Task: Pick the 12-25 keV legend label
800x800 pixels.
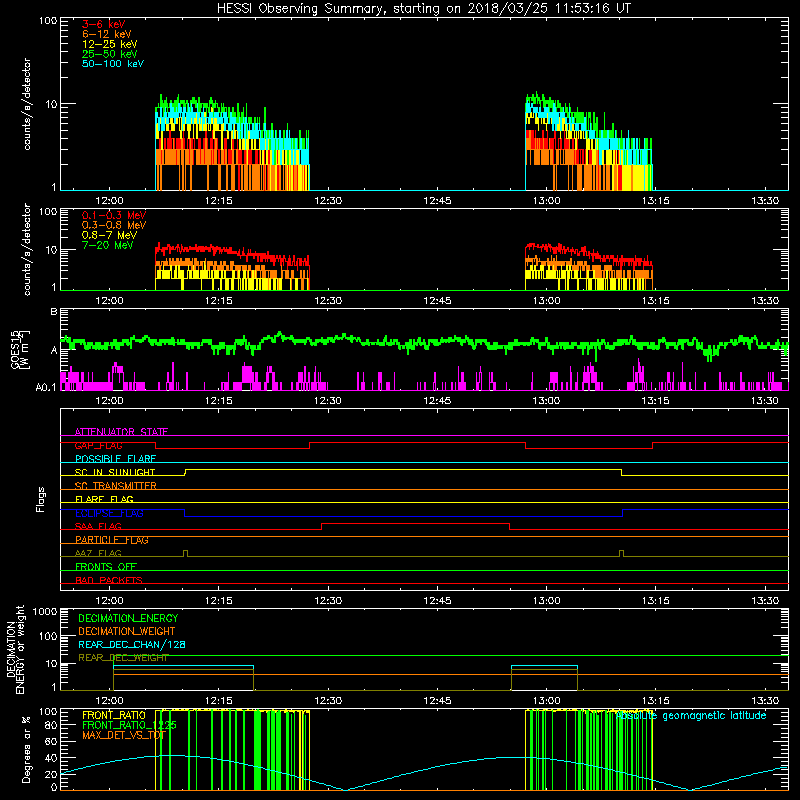Action: [109, 44]
